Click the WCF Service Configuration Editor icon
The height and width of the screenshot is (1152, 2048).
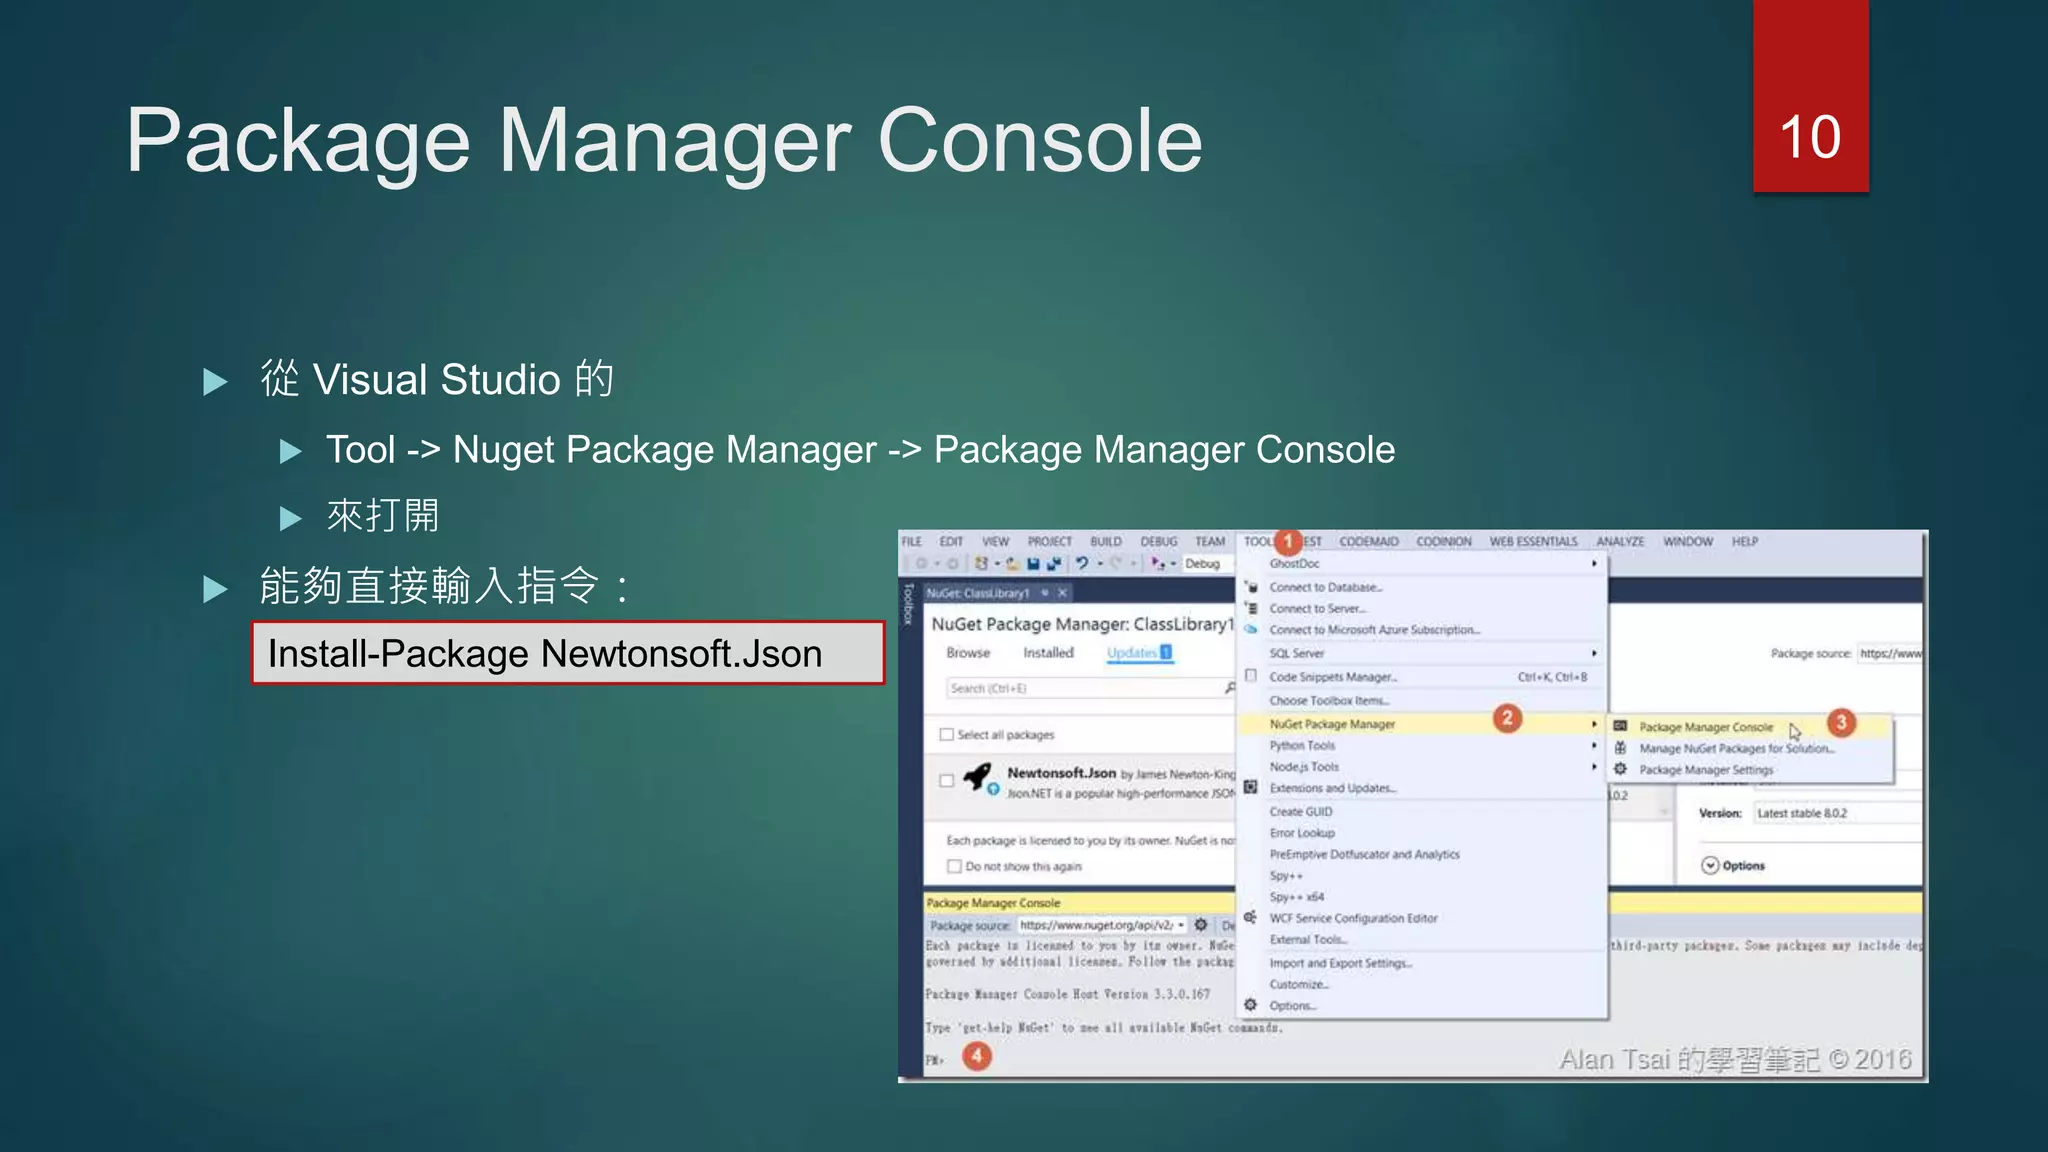(x=1251, y=917)
